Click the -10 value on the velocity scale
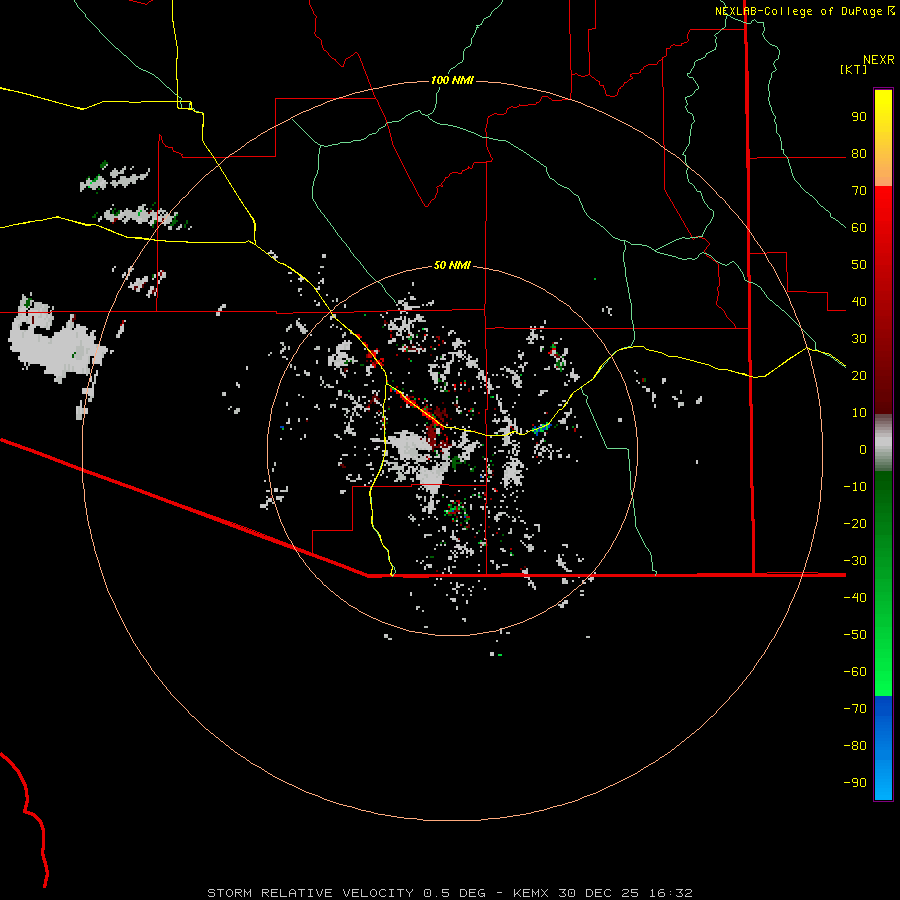This screenshot has width=900, height=900. [855, 487]
